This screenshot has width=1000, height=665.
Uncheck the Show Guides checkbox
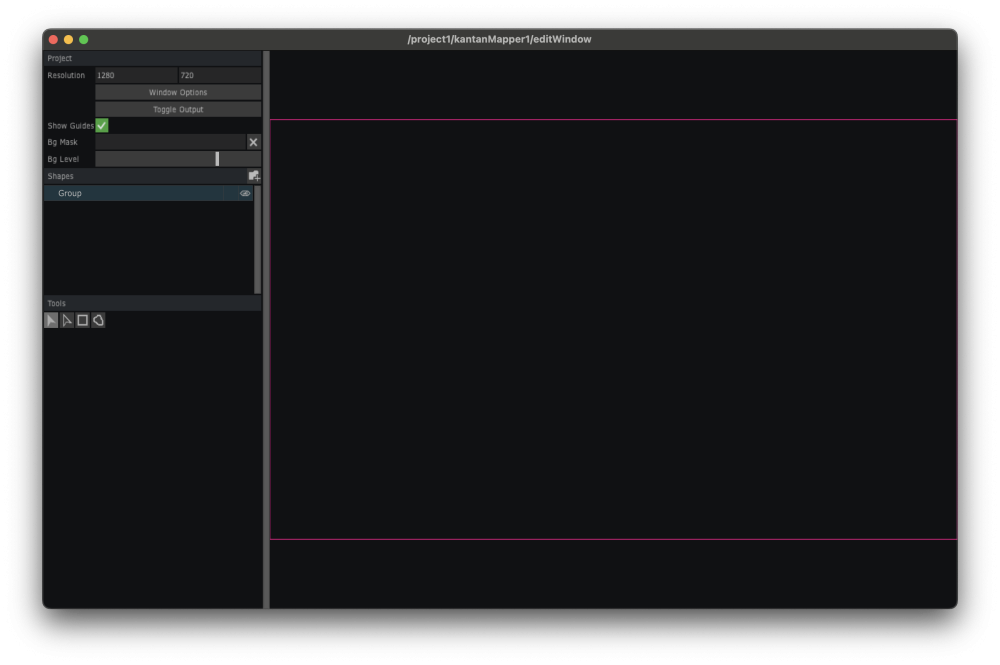102,126
